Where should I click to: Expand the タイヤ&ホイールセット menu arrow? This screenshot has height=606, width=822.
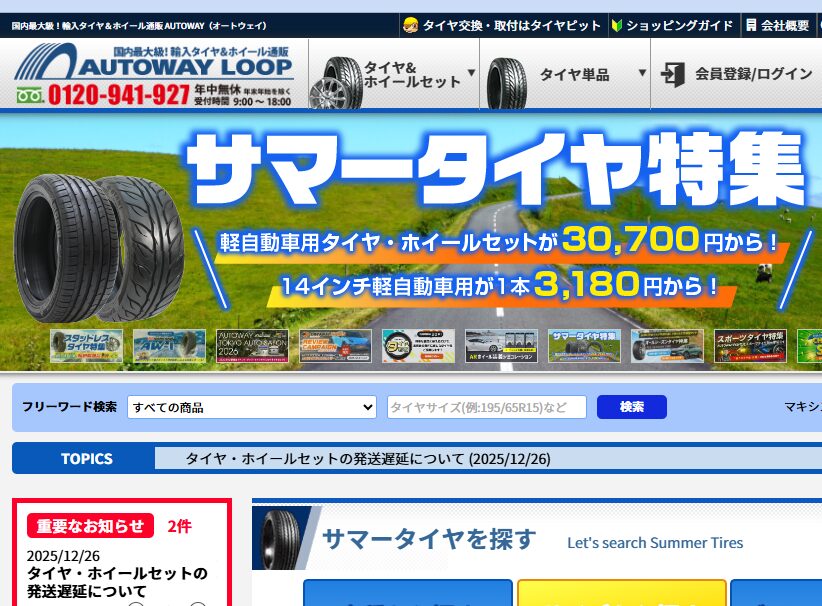coord(471,73)
